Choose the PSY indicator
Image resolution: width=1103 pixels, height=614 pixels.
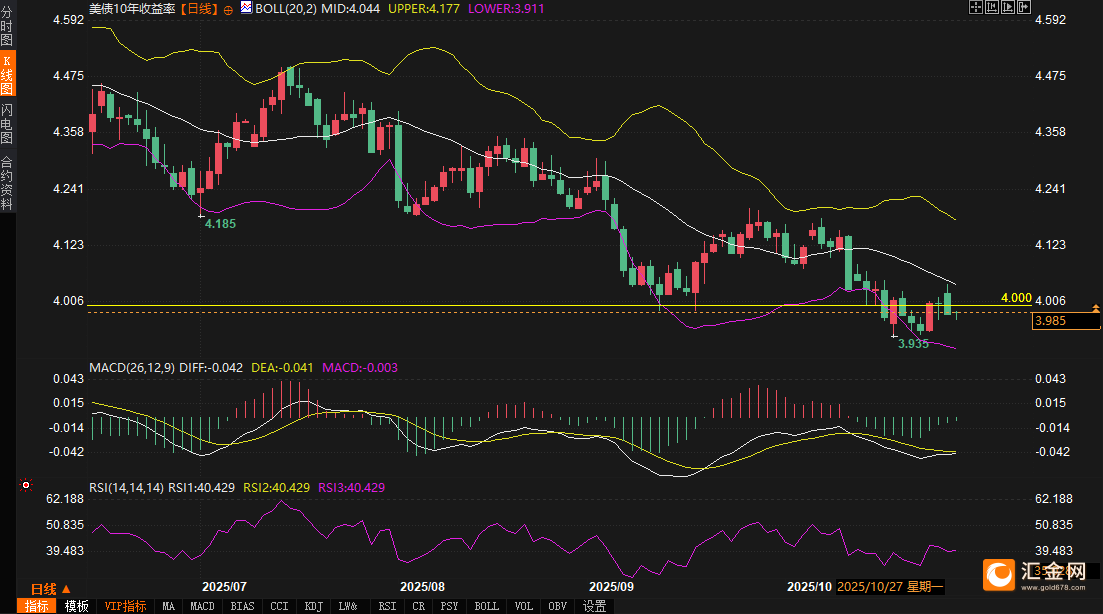[x=450, y=606]
